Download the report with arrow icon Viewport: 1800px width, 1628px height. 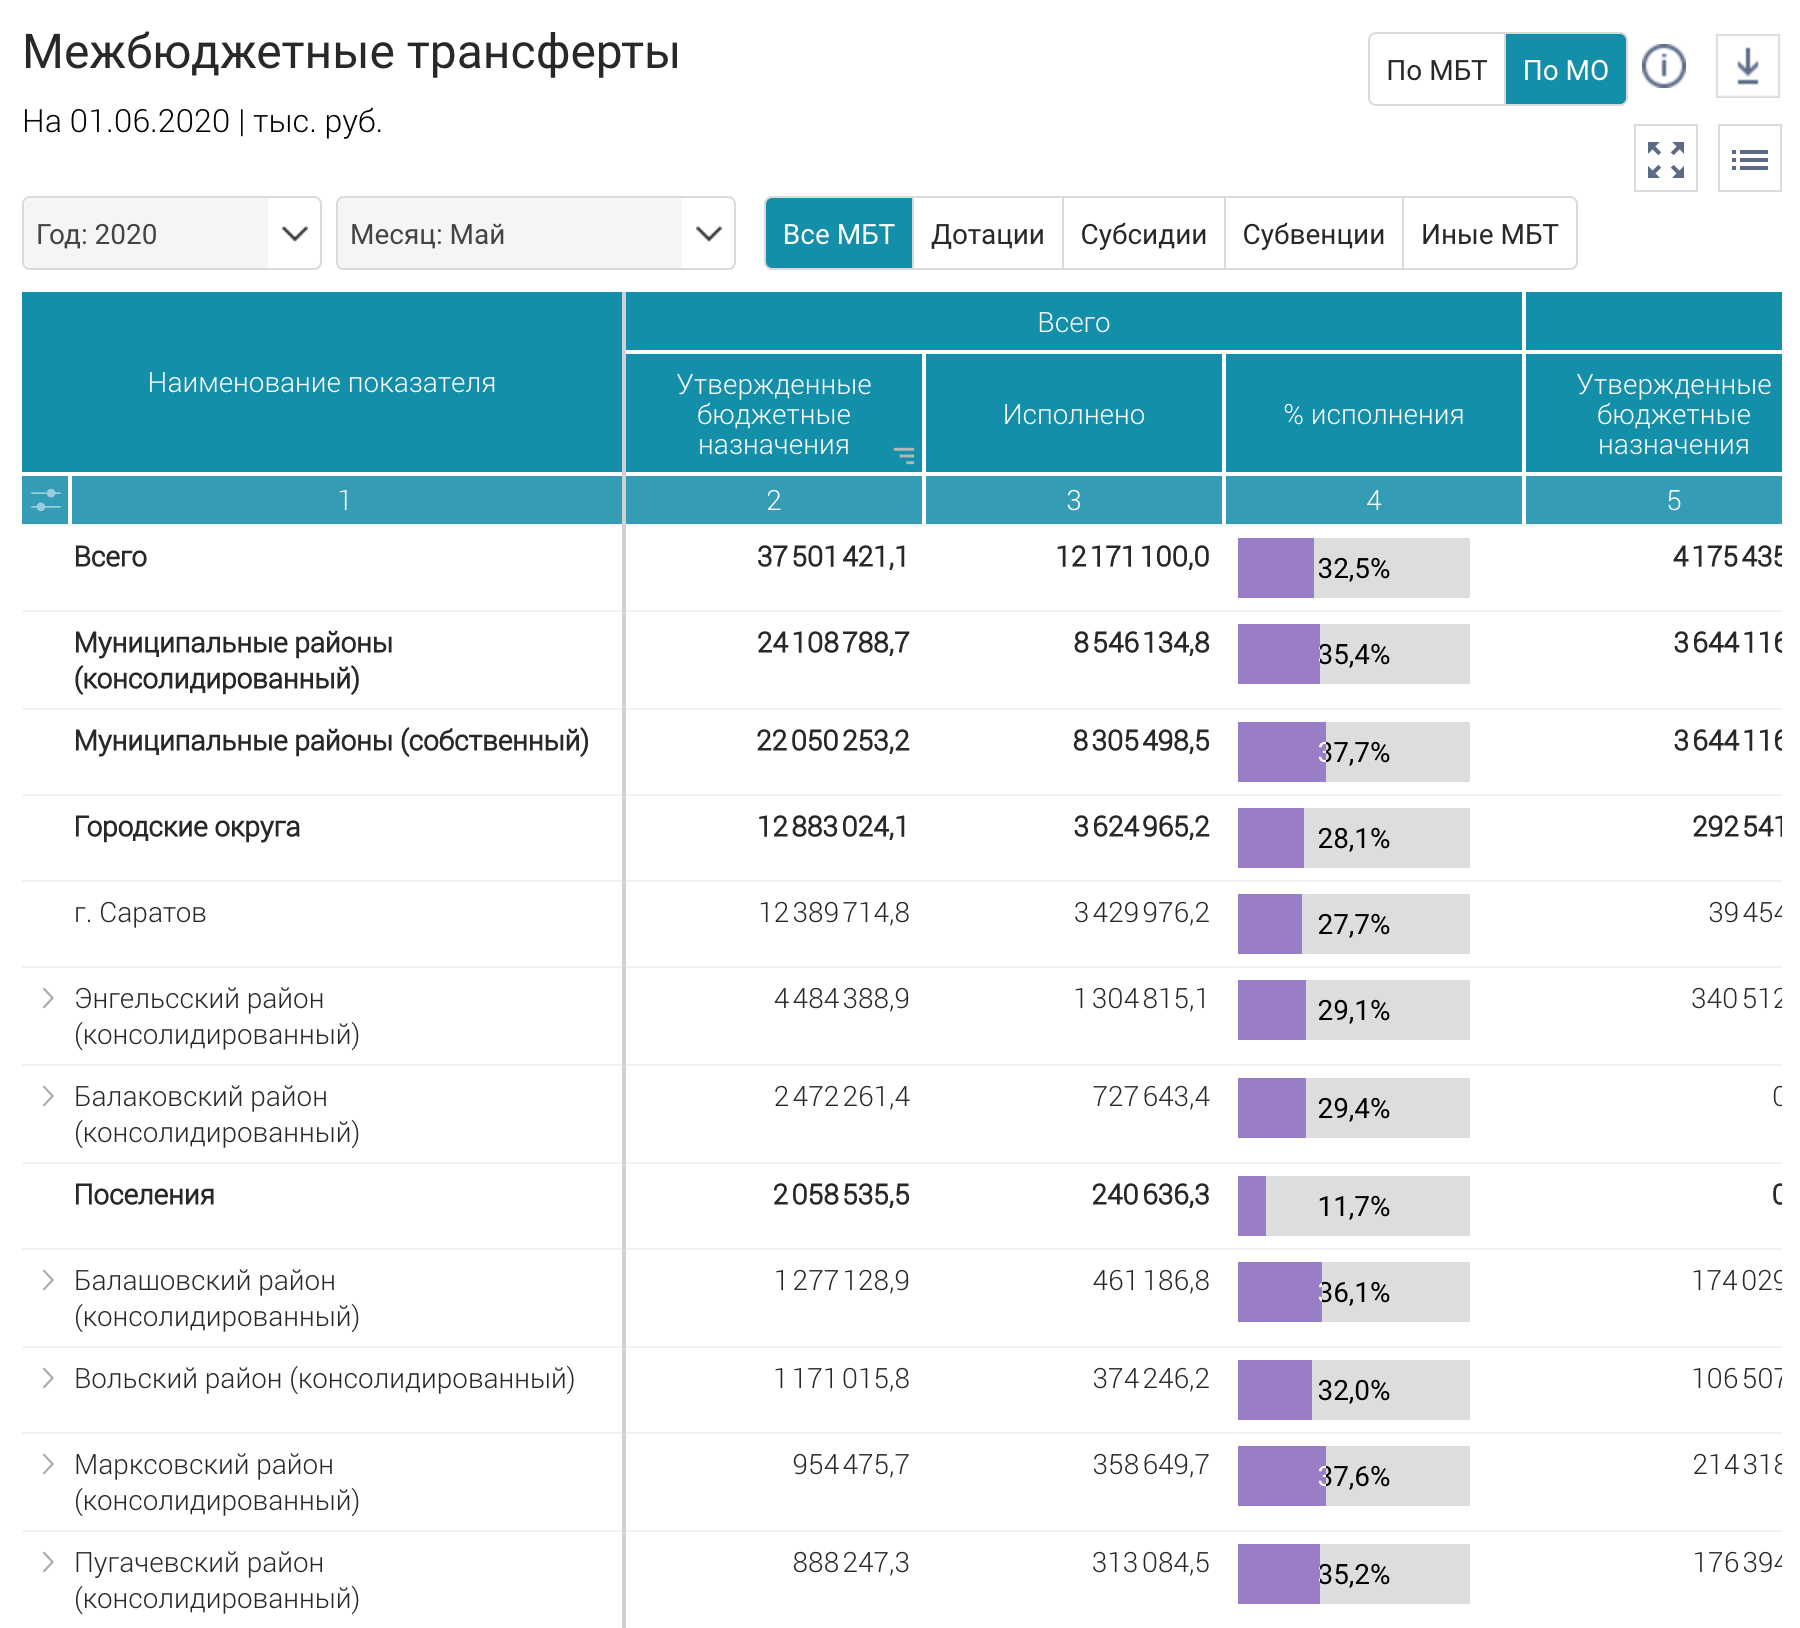tap(1748, 67)
